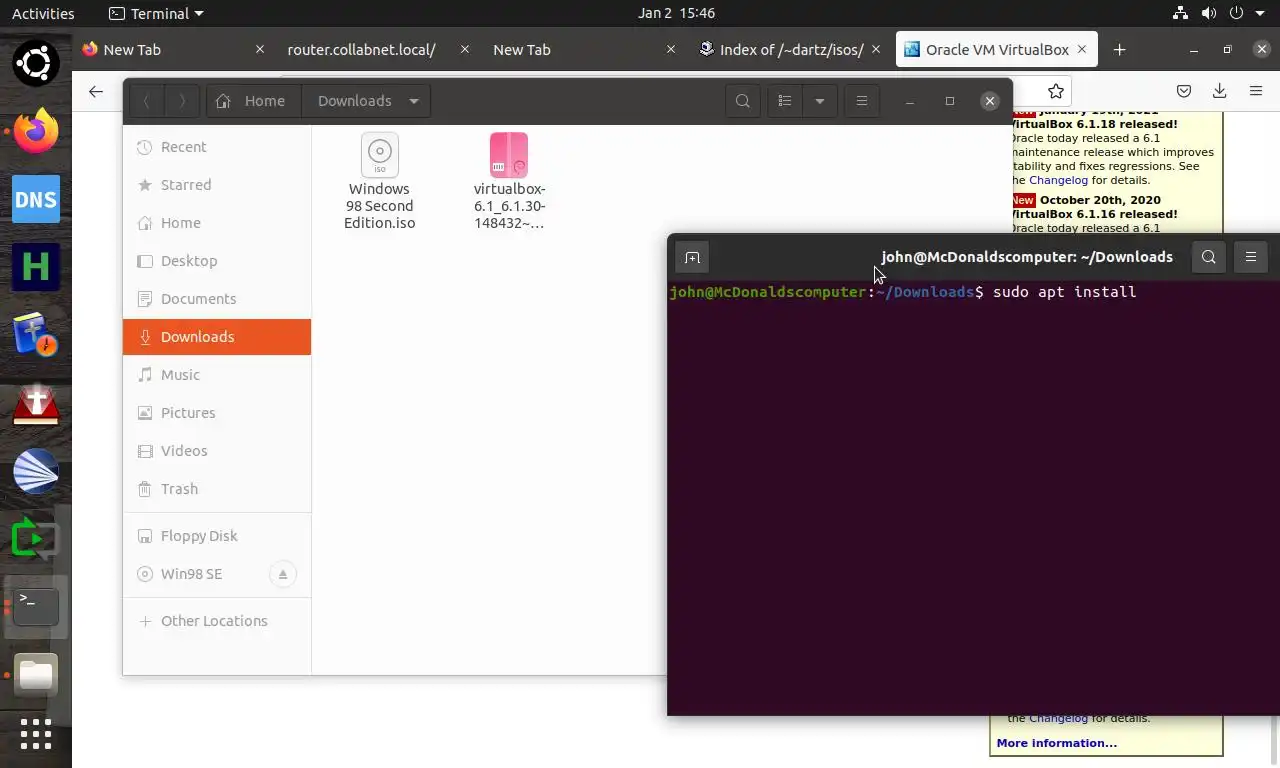Close the Index of /~dartz/isos/ tab
1280x768 pixels.
point(876,49)
